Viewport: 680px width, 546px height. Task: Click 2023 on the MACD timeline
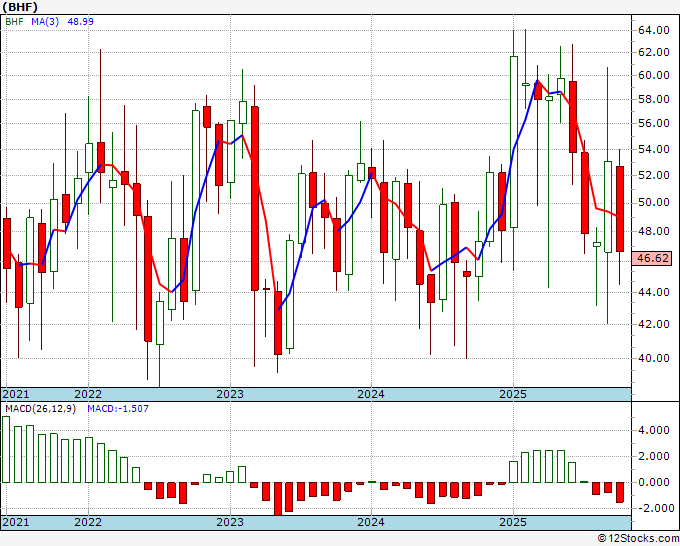[230, 522]
